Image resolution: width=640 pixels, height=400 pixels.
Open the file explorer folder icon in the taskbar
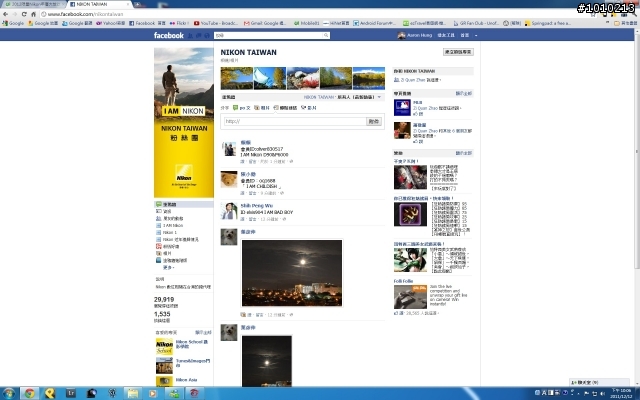click(x=132, y=393)
